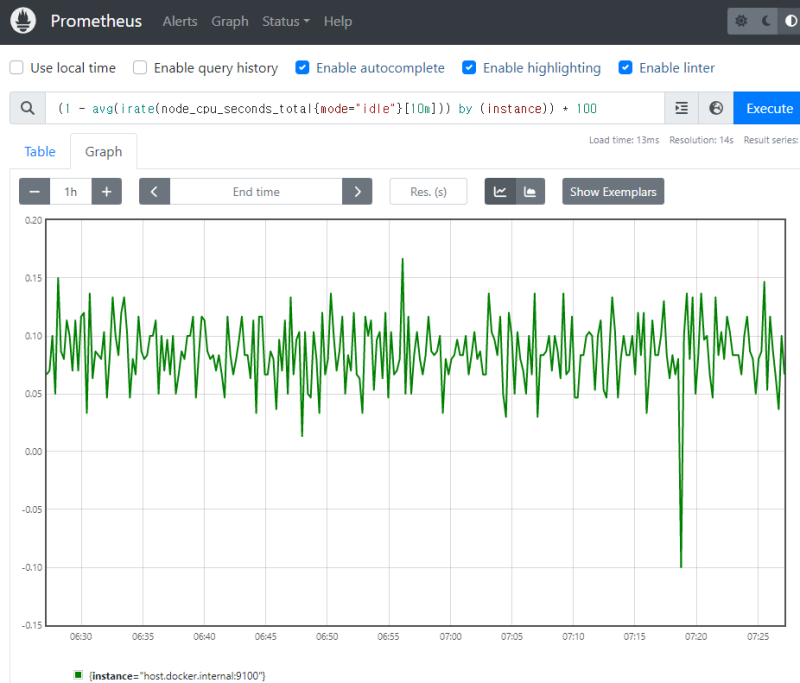800x683 pixels.
Task: Open the metrics explorer globe icon
Action: (x=716, y=108)
